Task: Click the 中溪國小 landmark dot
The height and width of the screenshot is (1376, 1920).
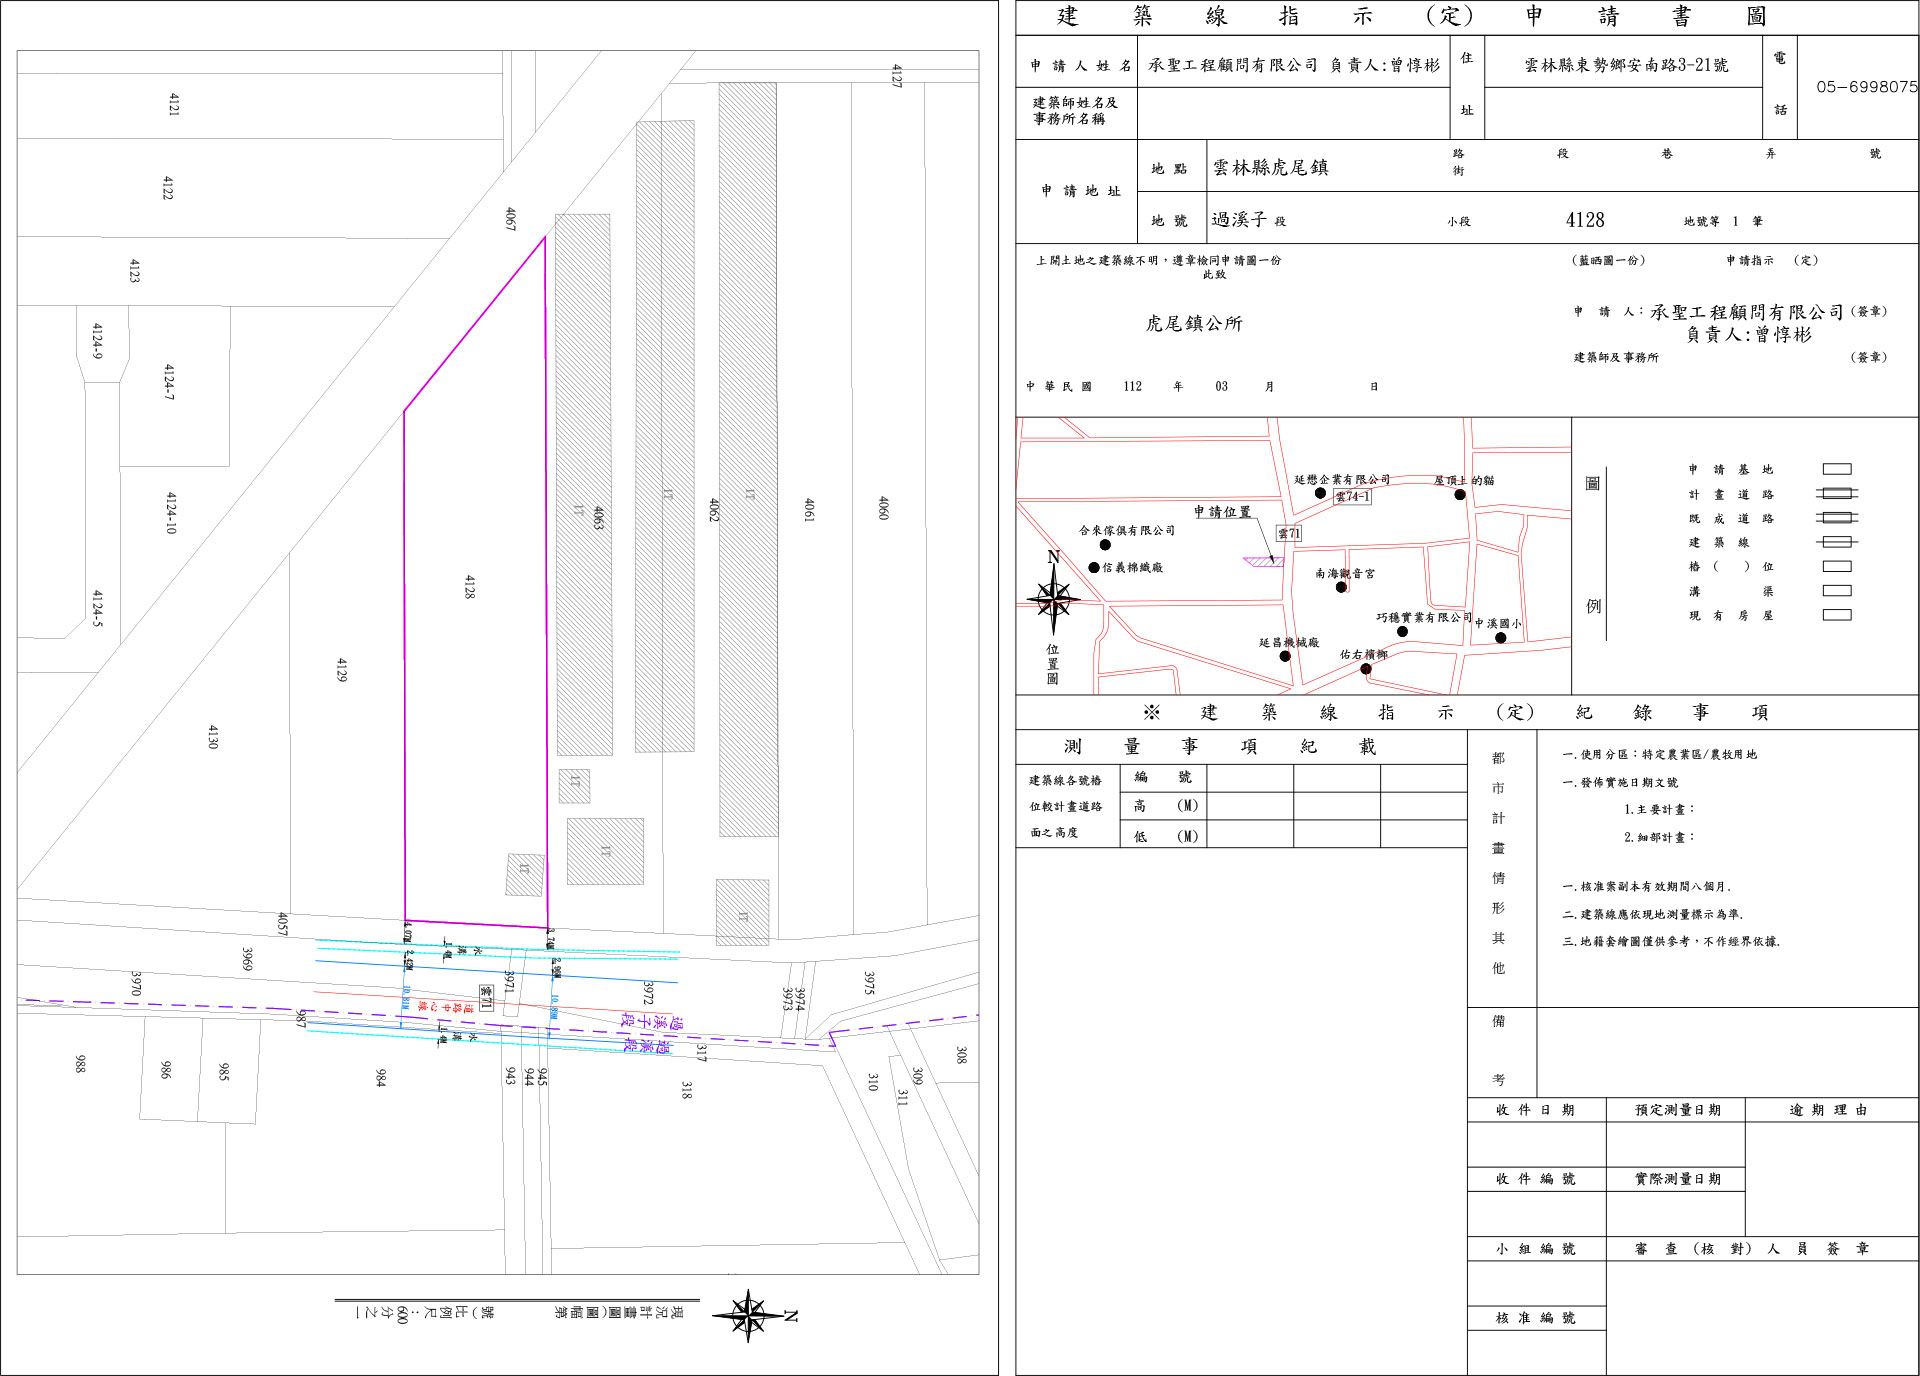Action: coord(1500,638)
